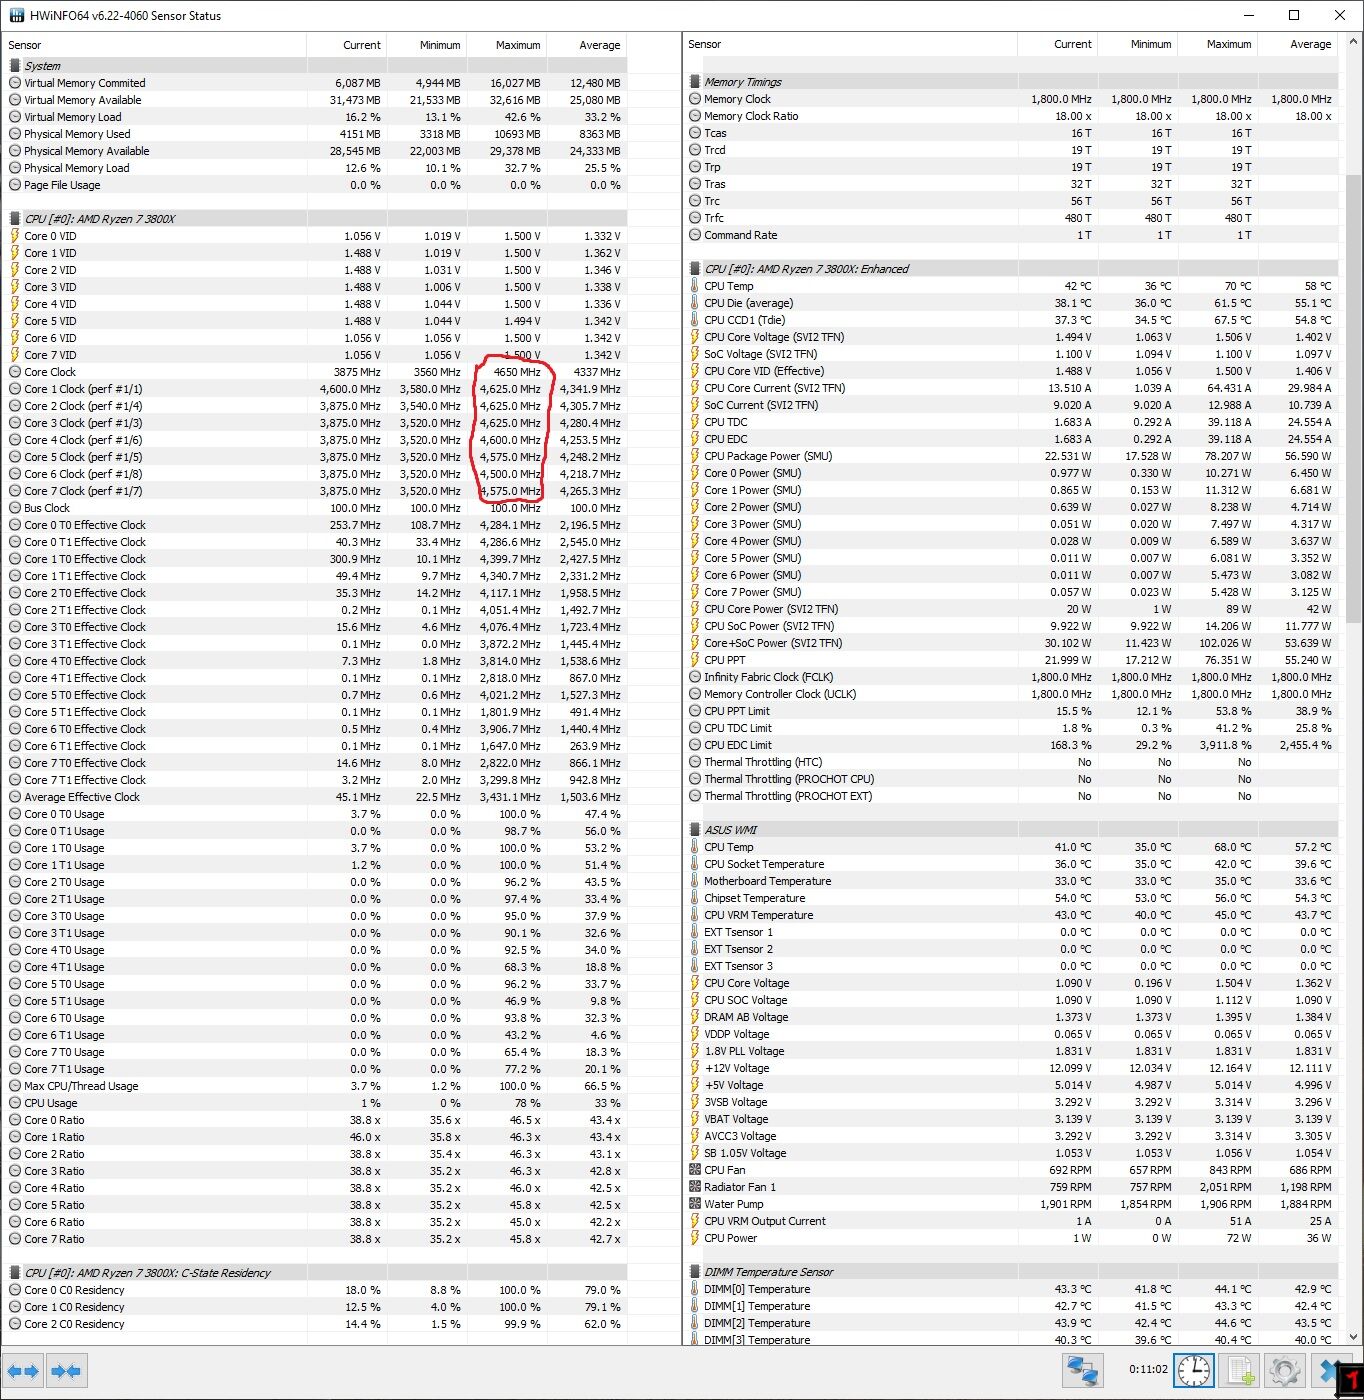Click the Memory Timings group chip icon
The width and height of the screenshot is (1364, 1400).
(694, 82)
